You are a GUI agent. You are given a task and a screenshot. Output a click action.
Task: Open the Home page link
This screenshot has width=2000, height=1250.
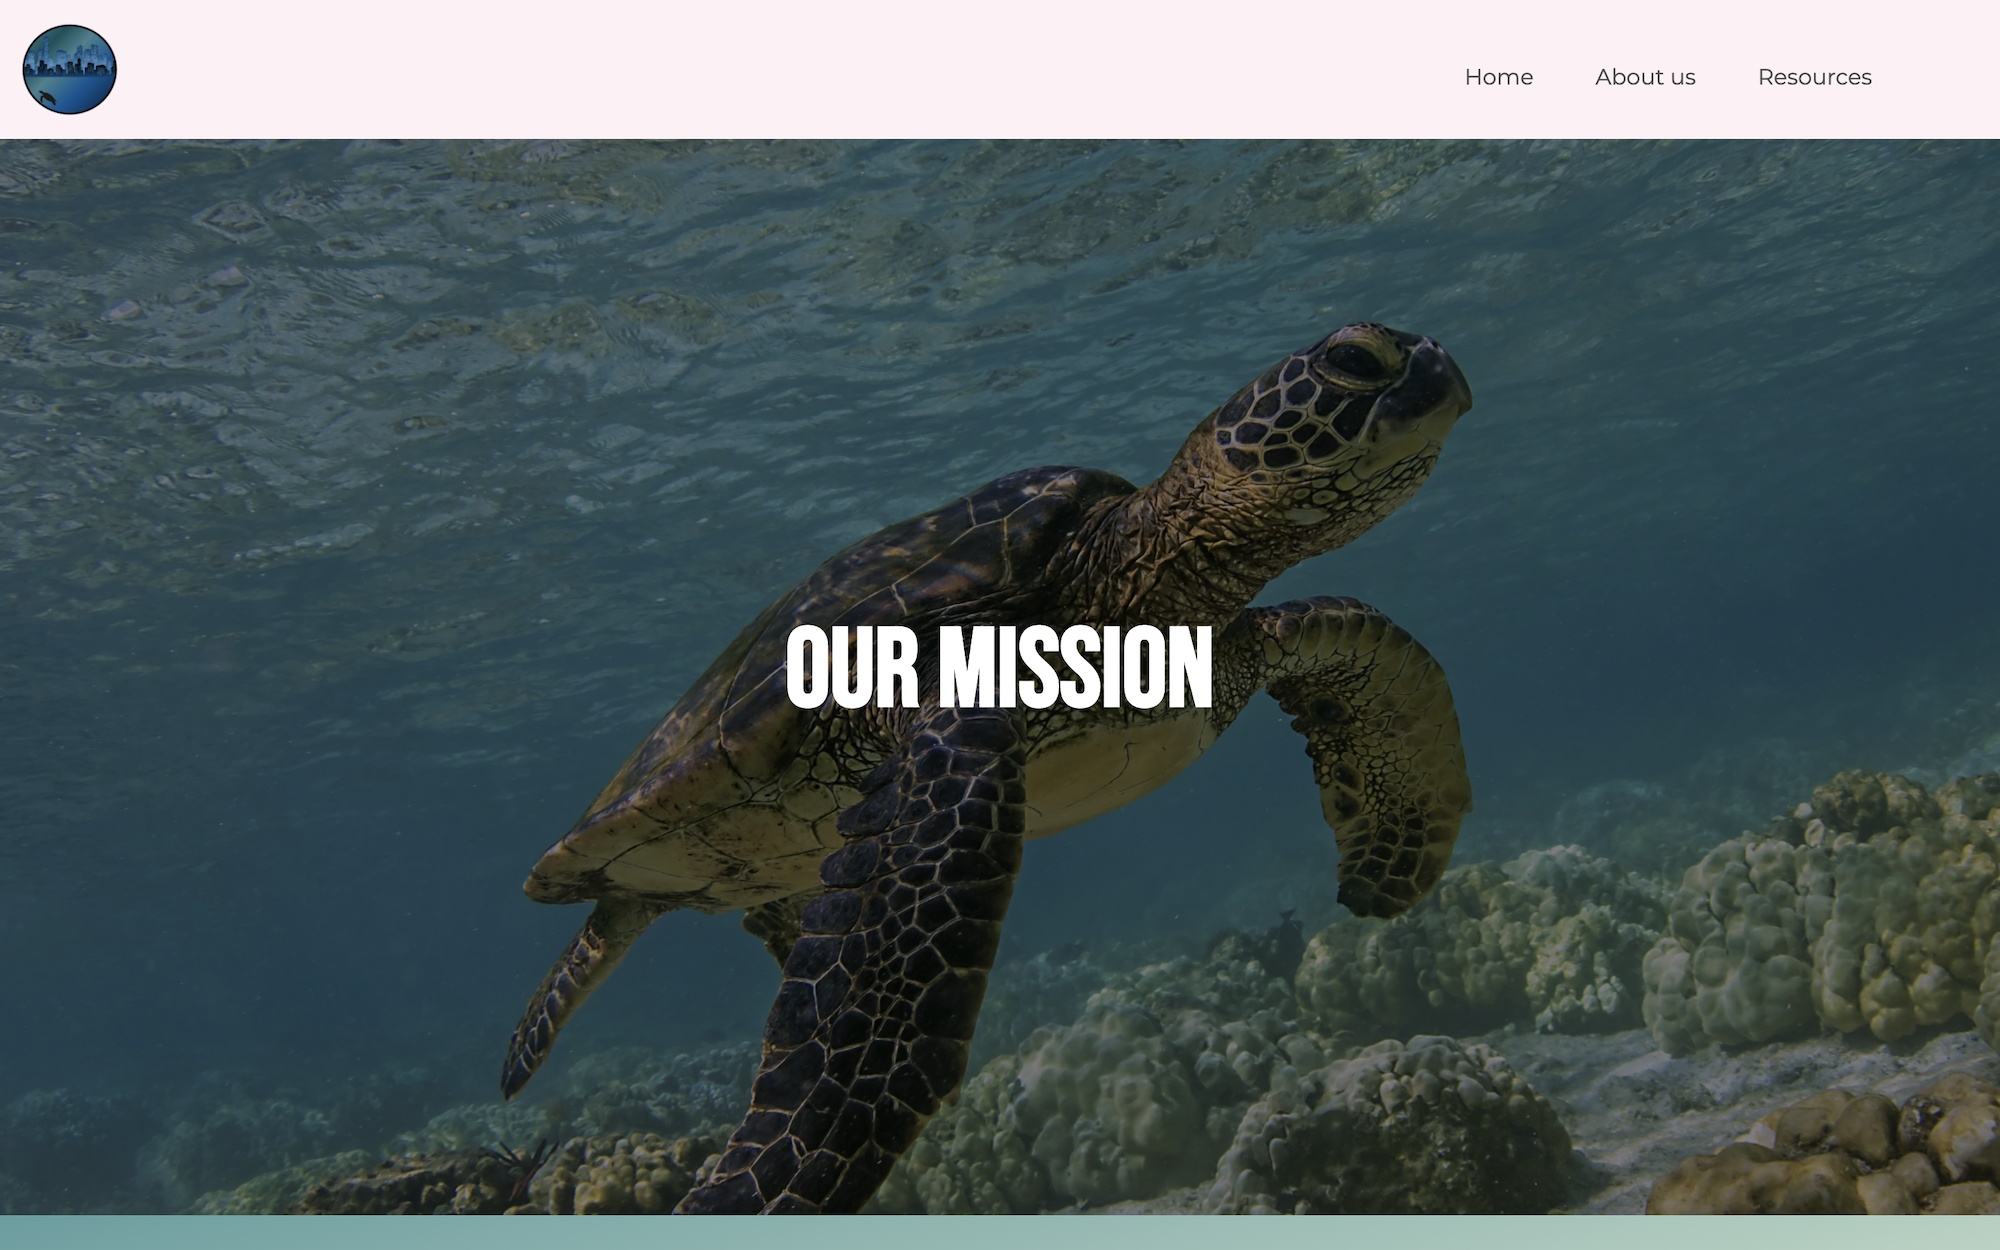coord(1498,77)
